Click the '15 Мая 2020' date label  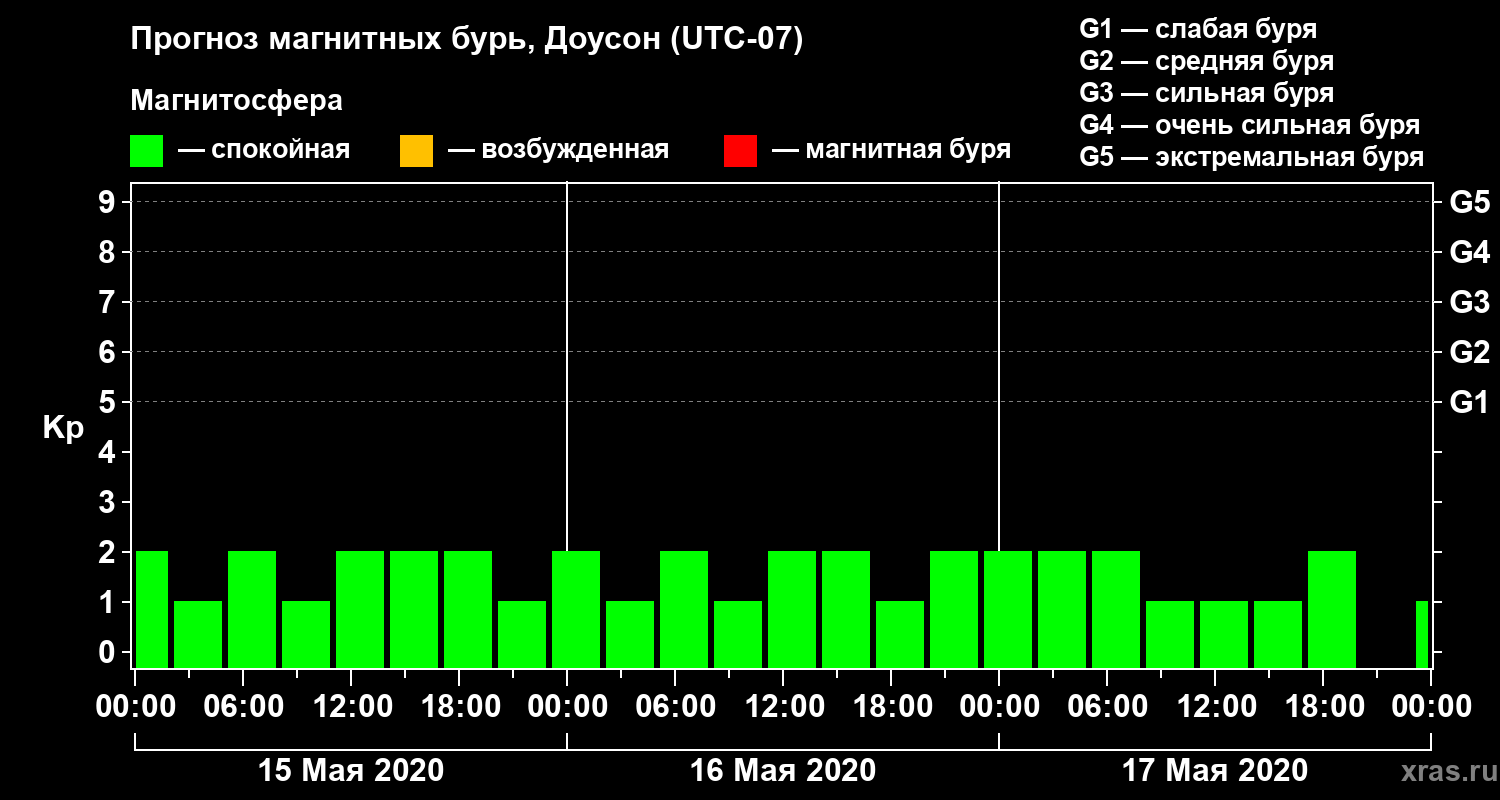(351, 770)
